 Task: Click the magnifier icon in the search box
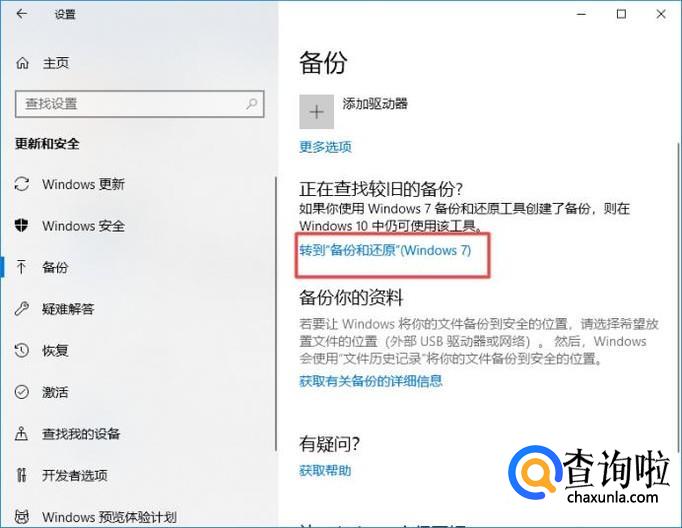252,104
